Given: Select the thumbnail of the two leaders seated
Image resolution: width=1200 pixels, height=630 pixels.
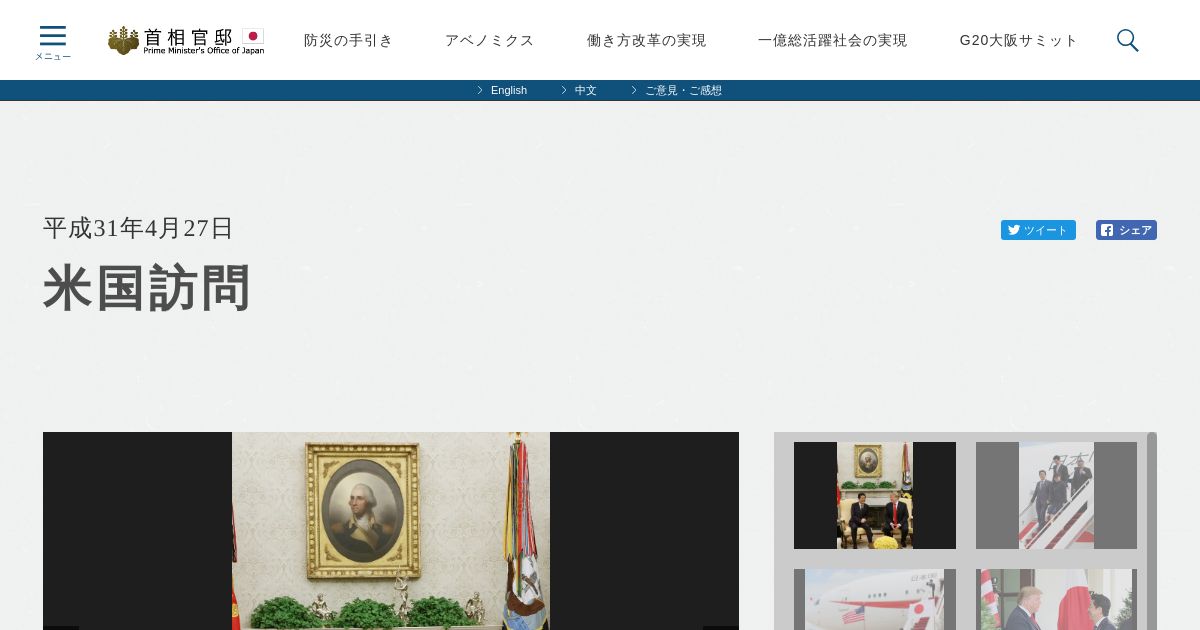Looking at the screenshot, I should tap(875, 495).
